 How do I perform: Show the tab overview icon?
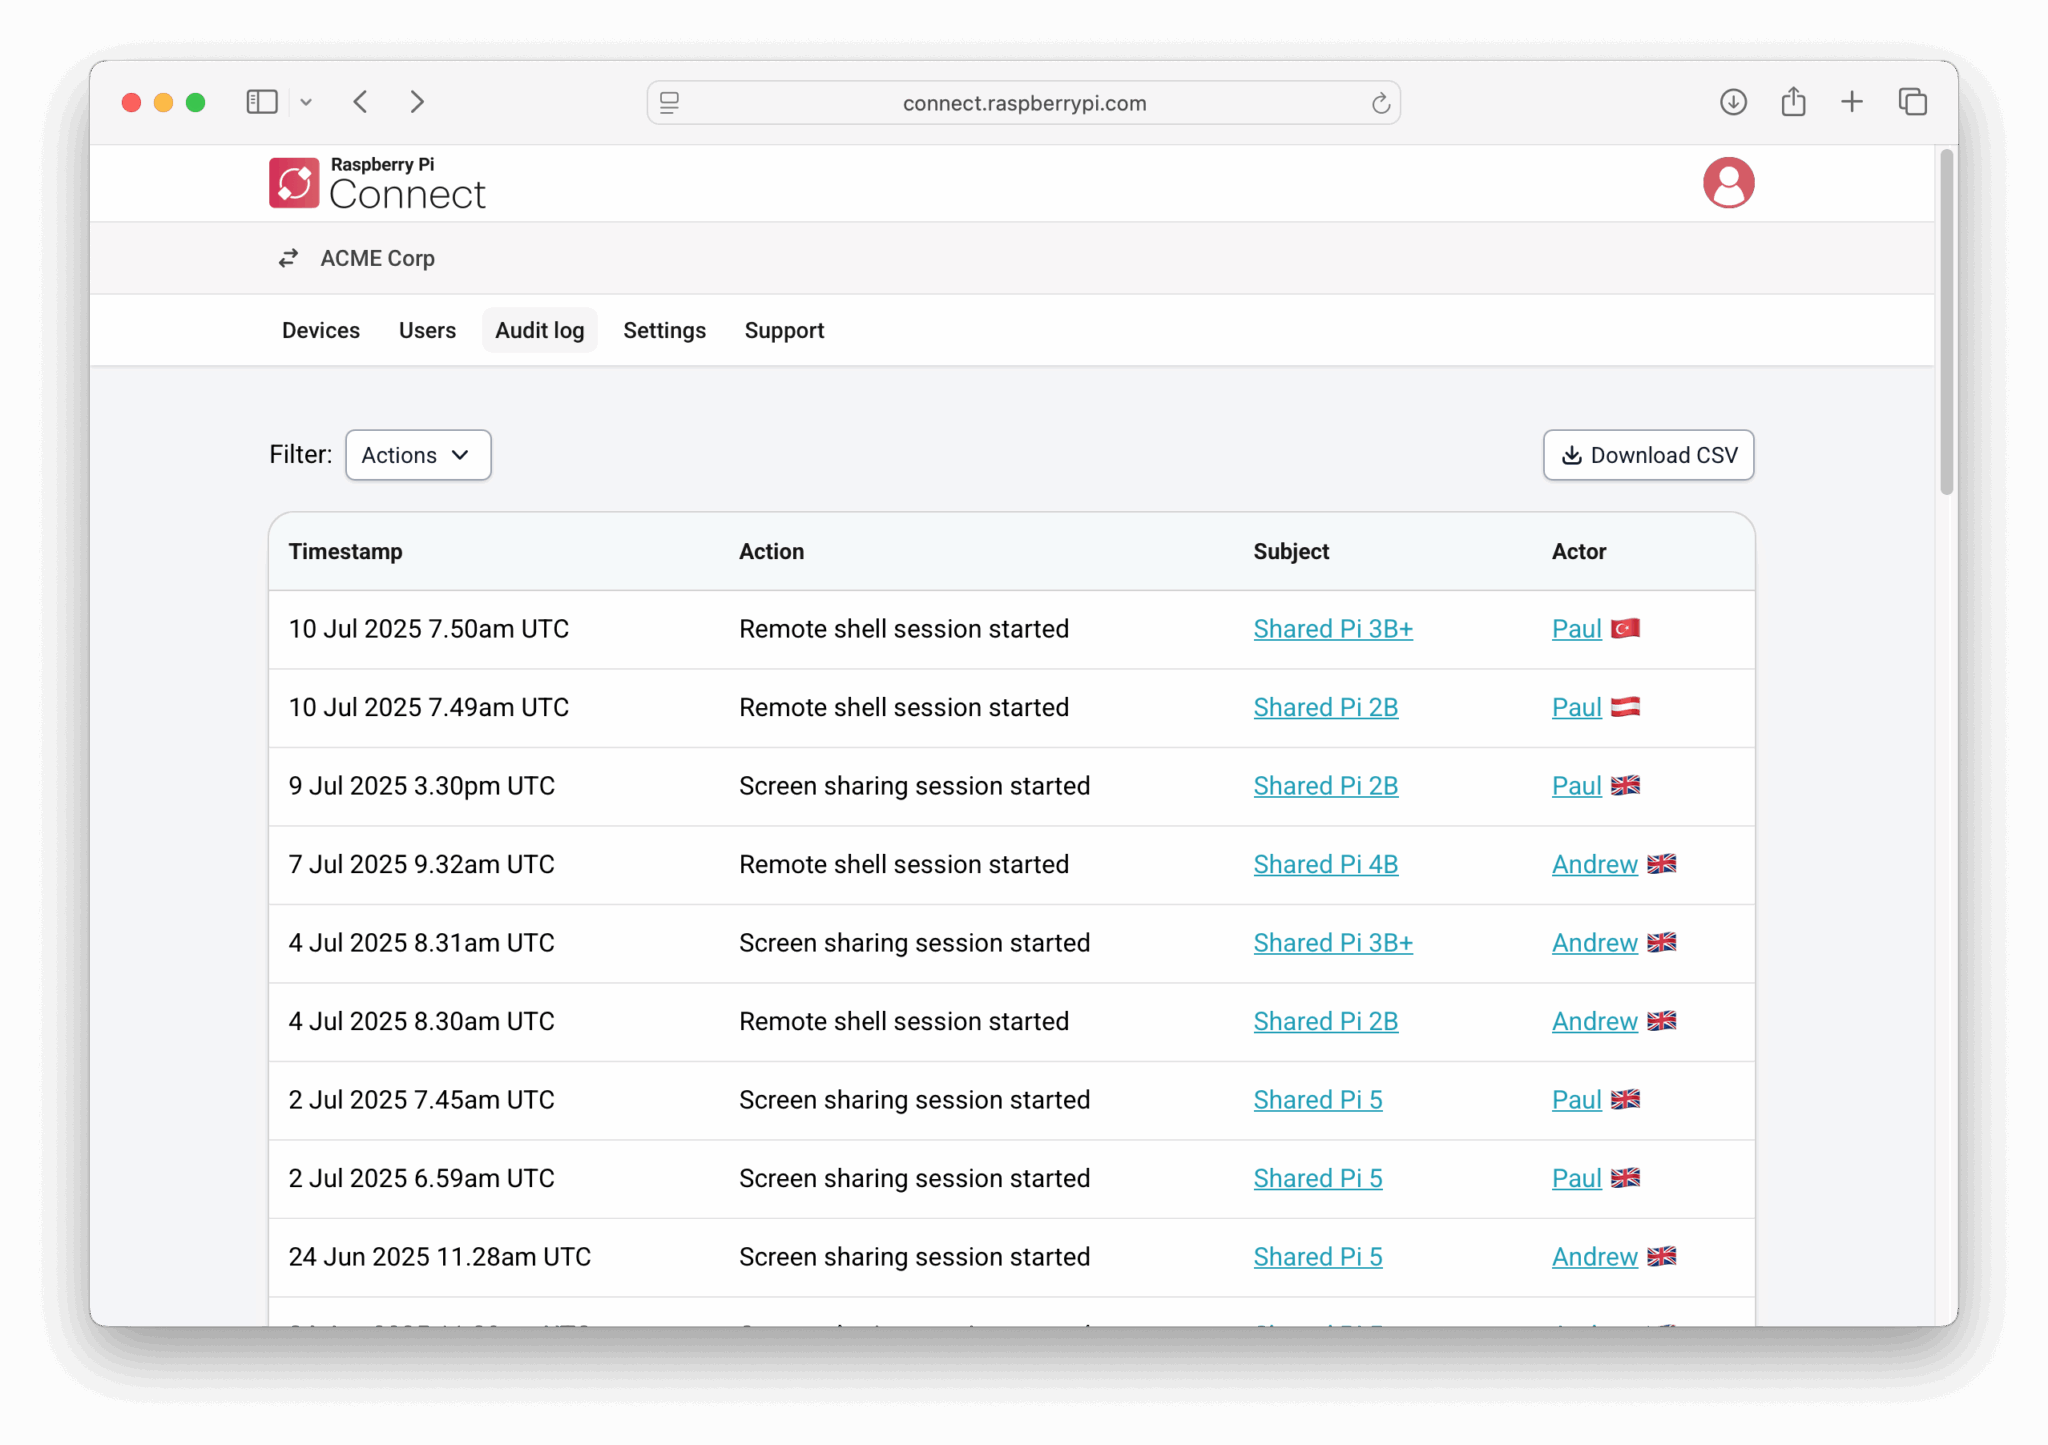[x=1913, y=101]
